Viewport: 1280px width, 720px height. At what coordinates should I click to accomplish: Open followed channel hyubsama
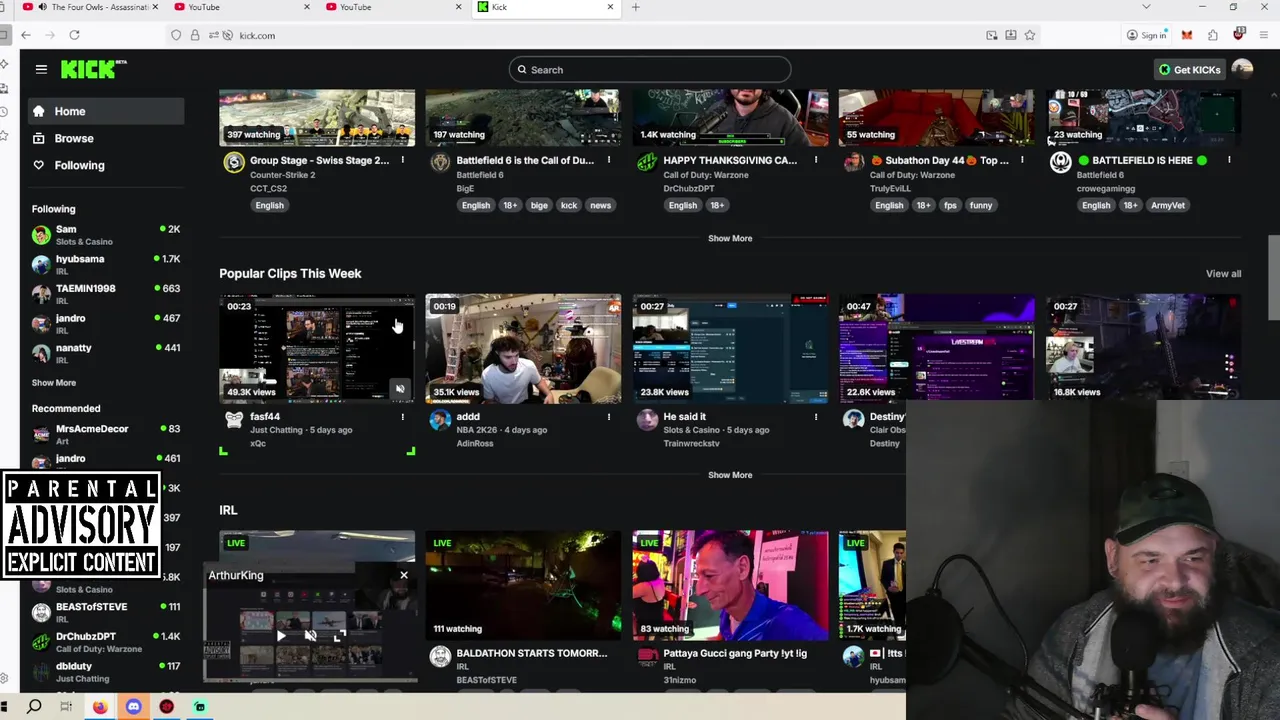coord(105,264)
